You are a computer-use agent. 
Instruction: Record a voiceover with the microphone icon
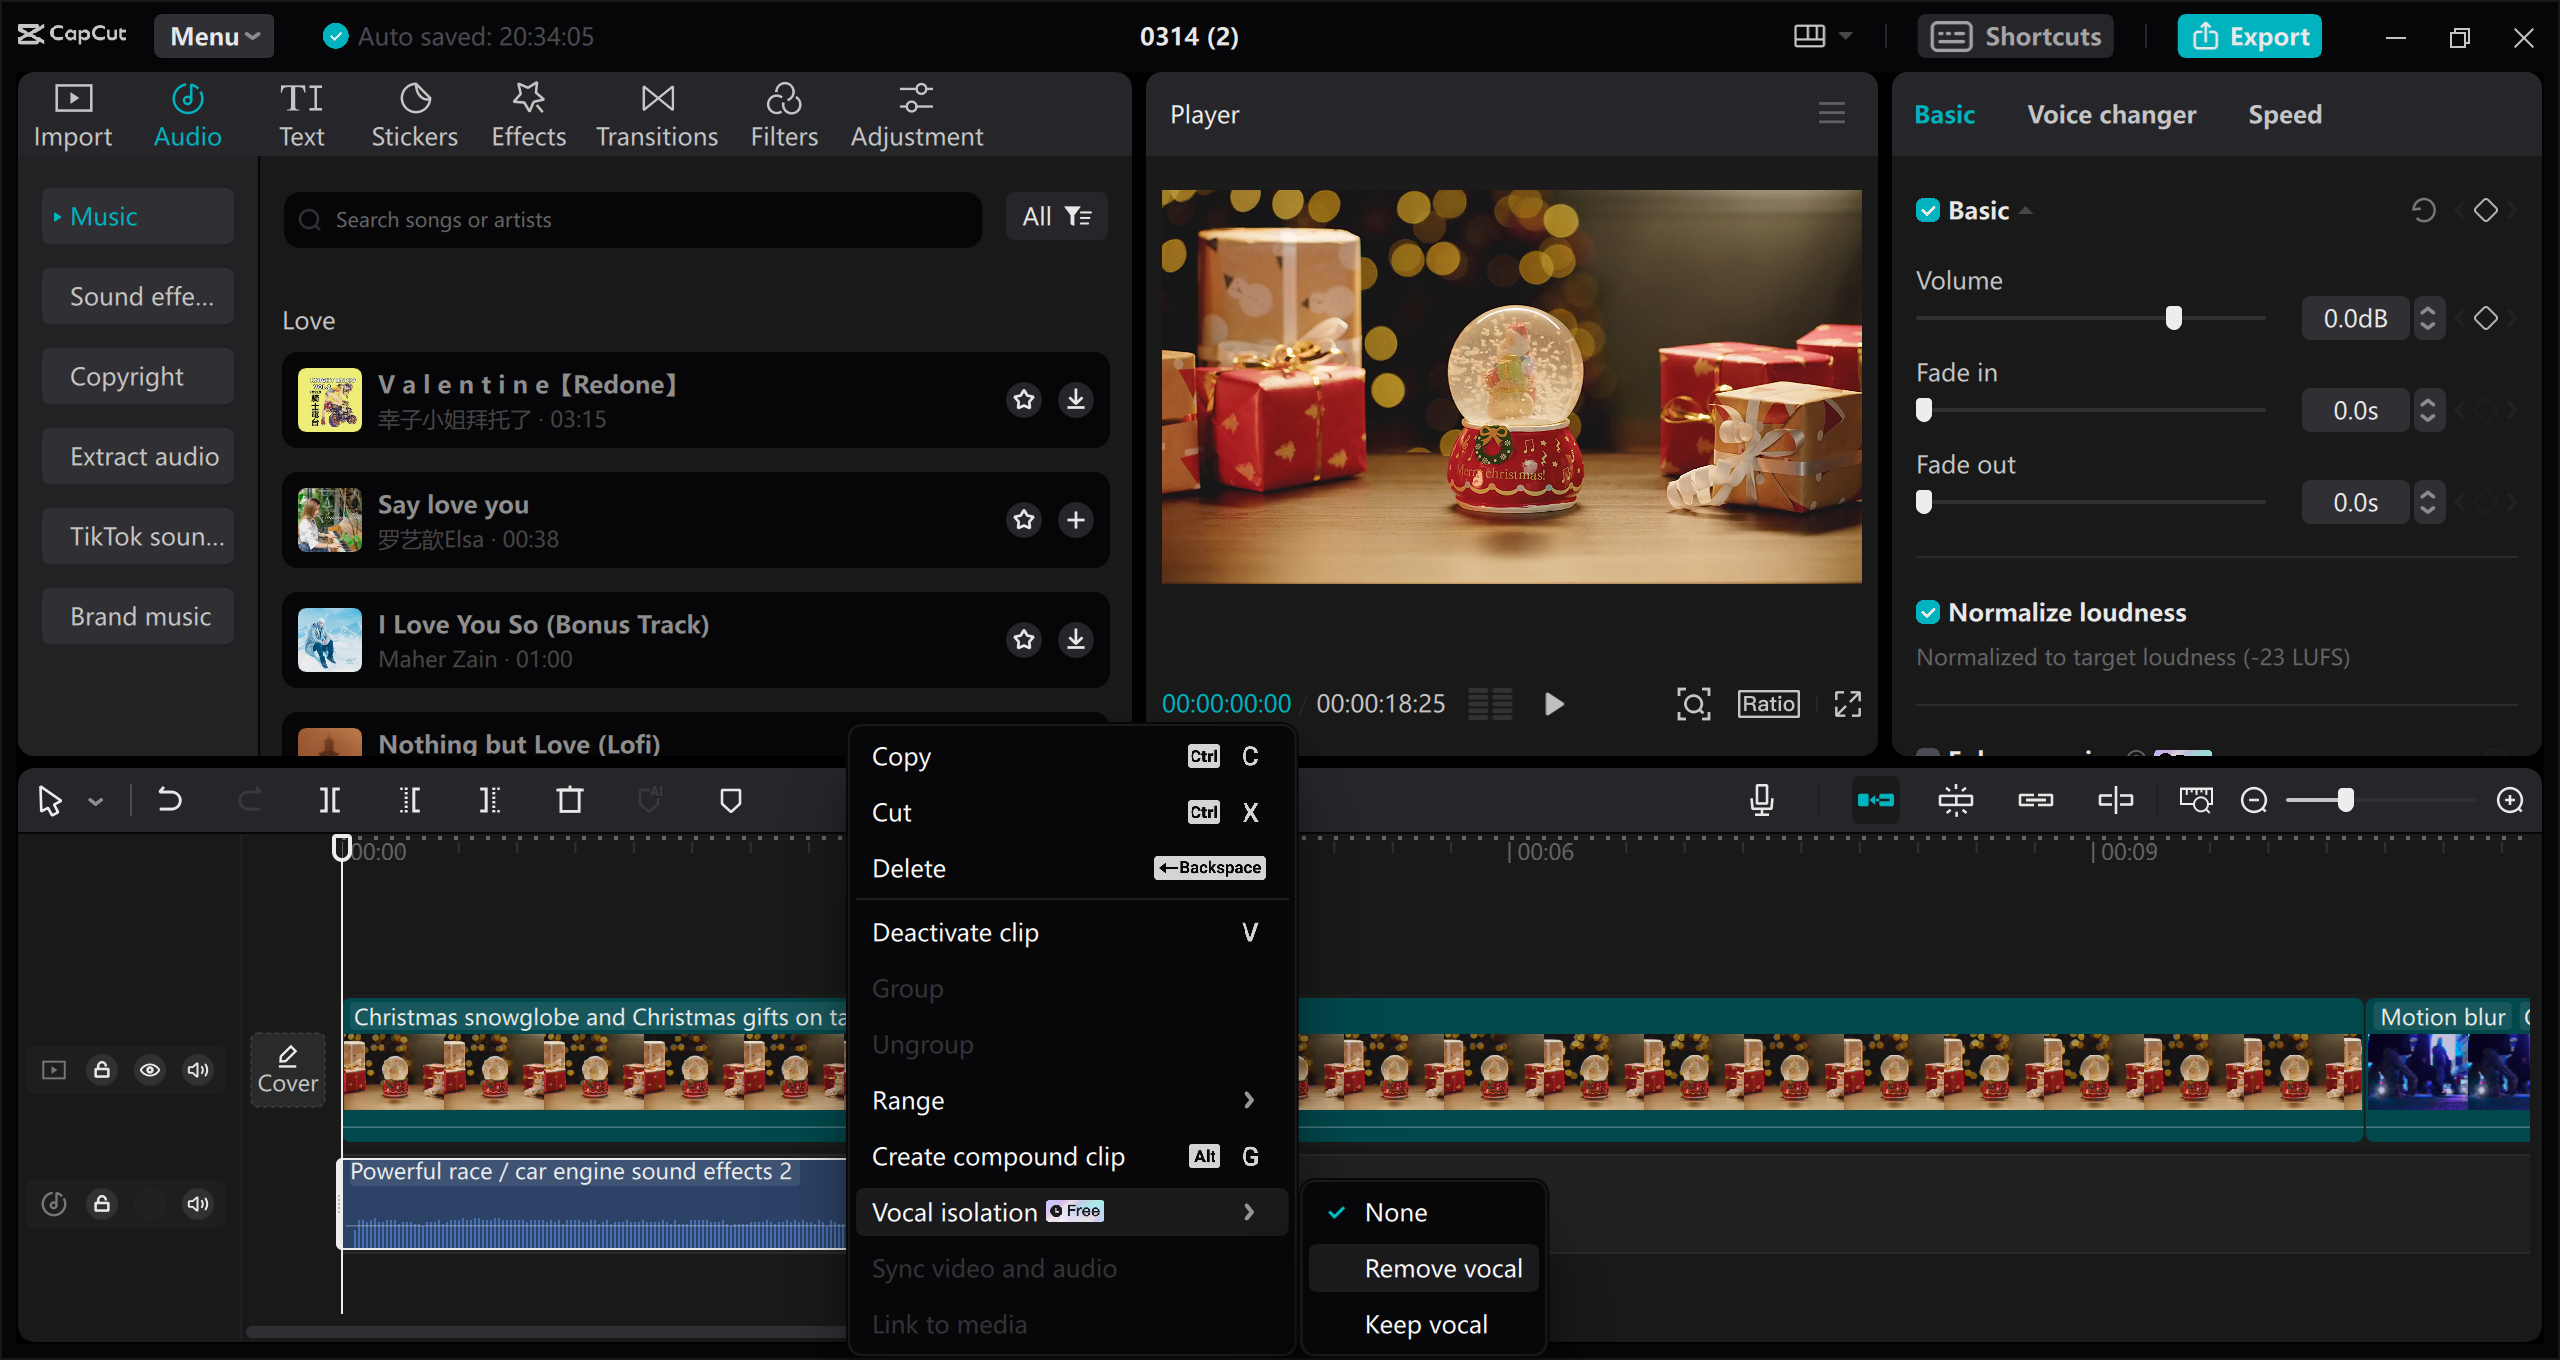[1761, 800]
